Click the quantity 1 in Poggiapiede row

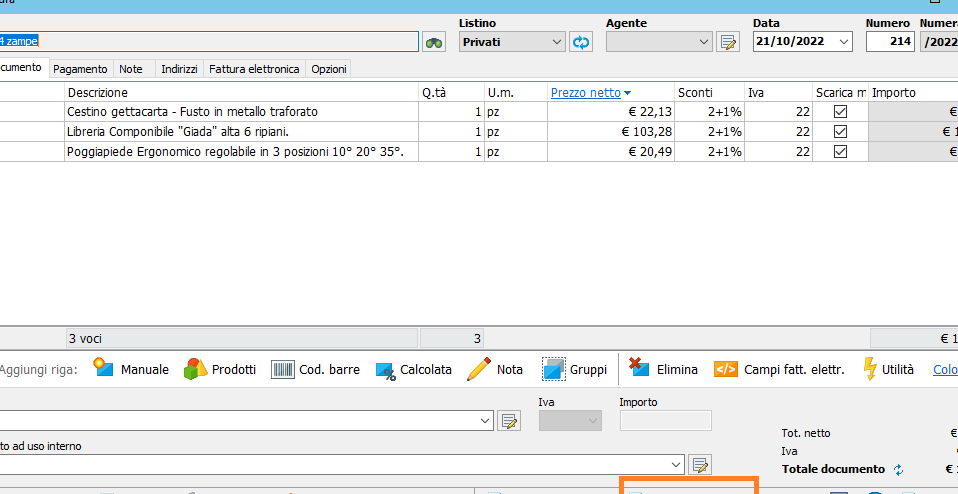coord(452,151)
